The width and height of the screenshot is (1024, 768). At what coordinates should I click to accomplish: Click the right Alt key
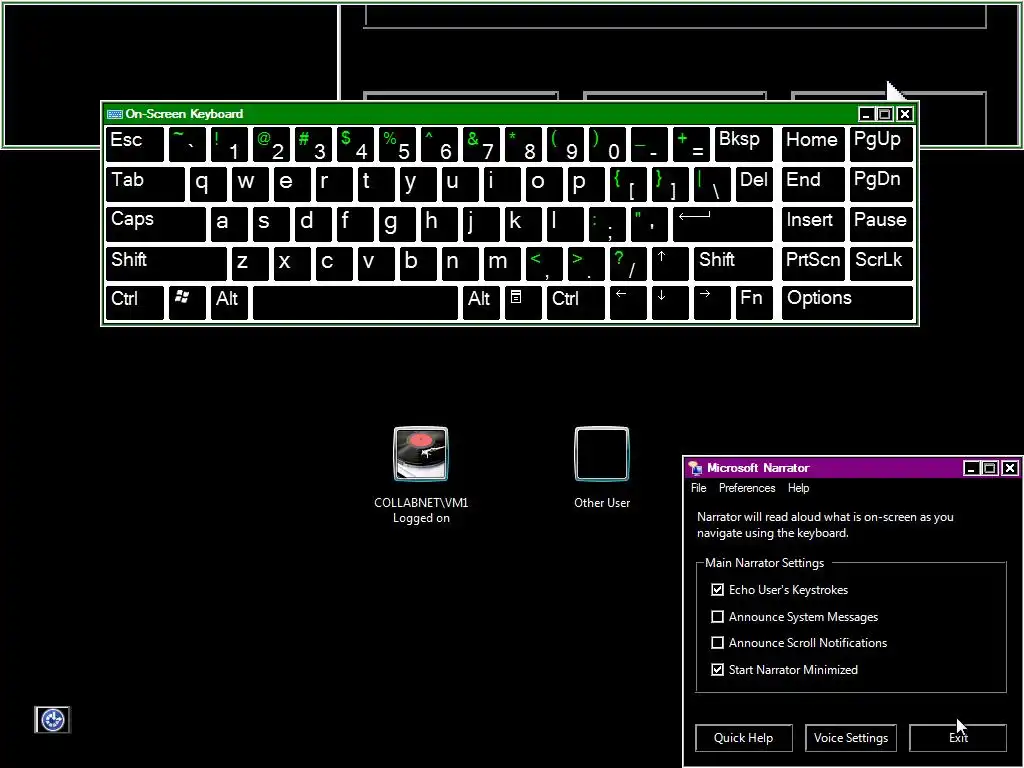(481, 303)
